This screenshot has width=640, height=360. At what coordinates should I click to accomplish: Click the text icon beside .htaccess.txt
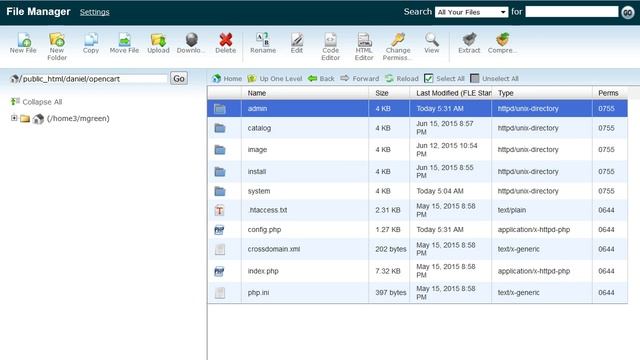pyautogui.click(x=220, y=210)
